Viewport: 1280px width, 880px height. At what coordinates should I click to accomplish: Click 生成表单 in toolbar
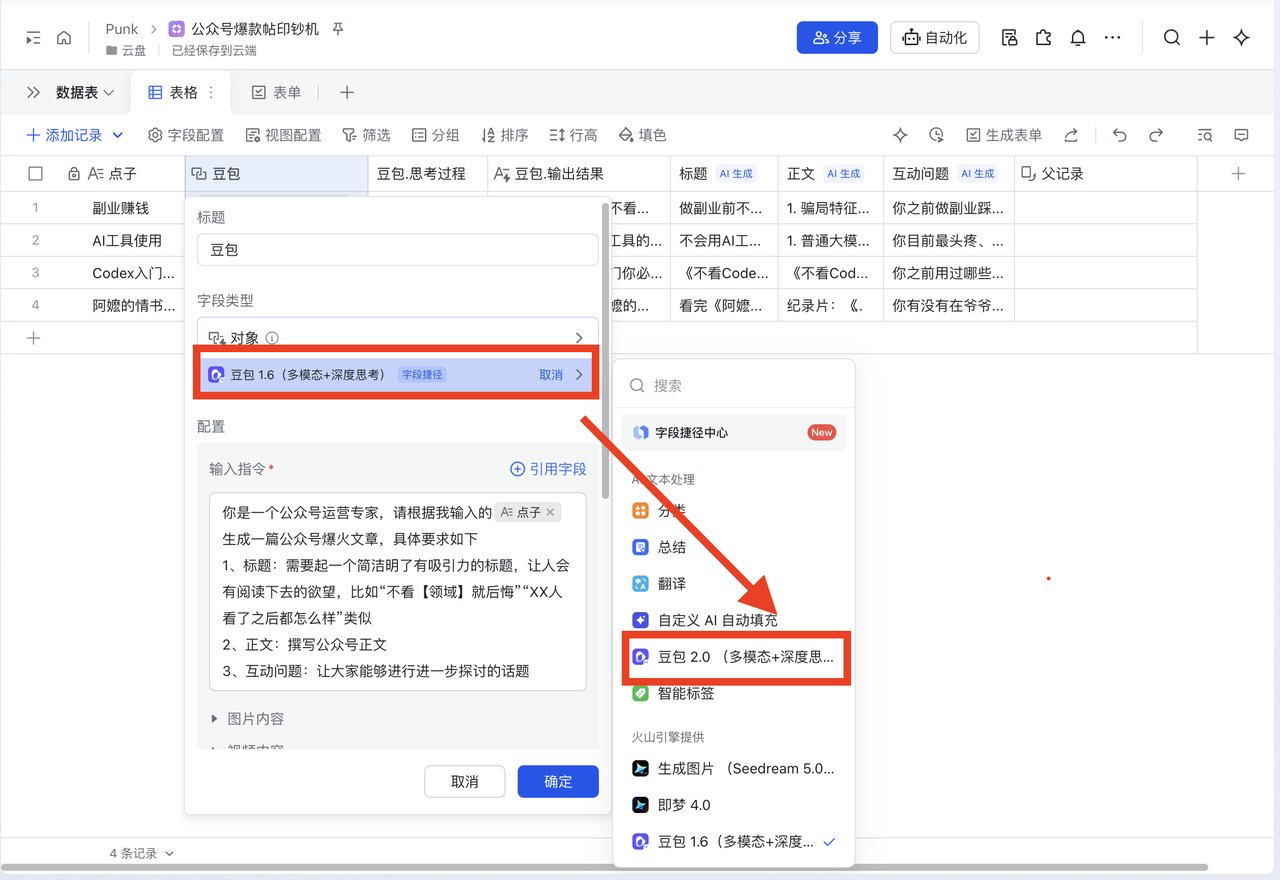(x=1004, y=135)
